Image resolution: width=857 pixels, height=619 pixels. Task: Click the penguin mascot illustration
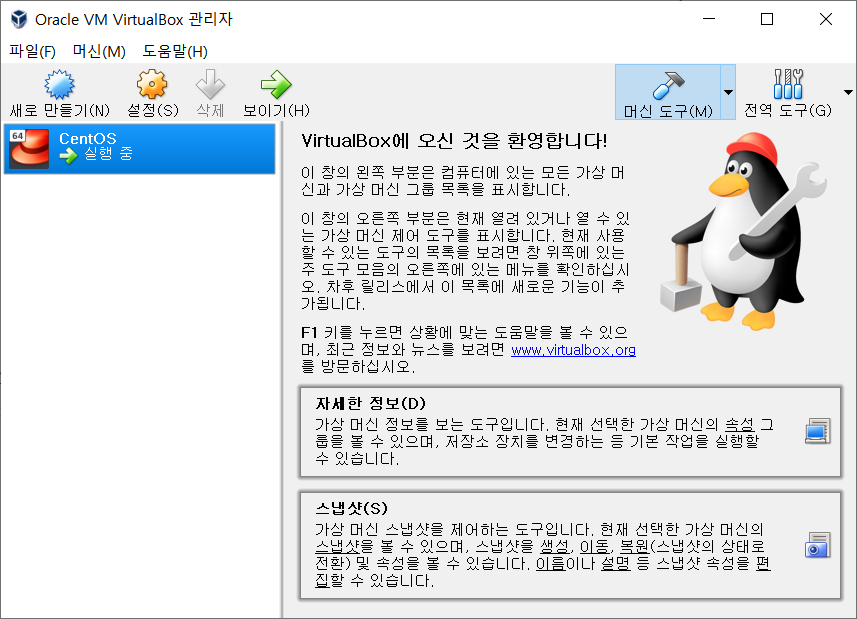[744, 232]
